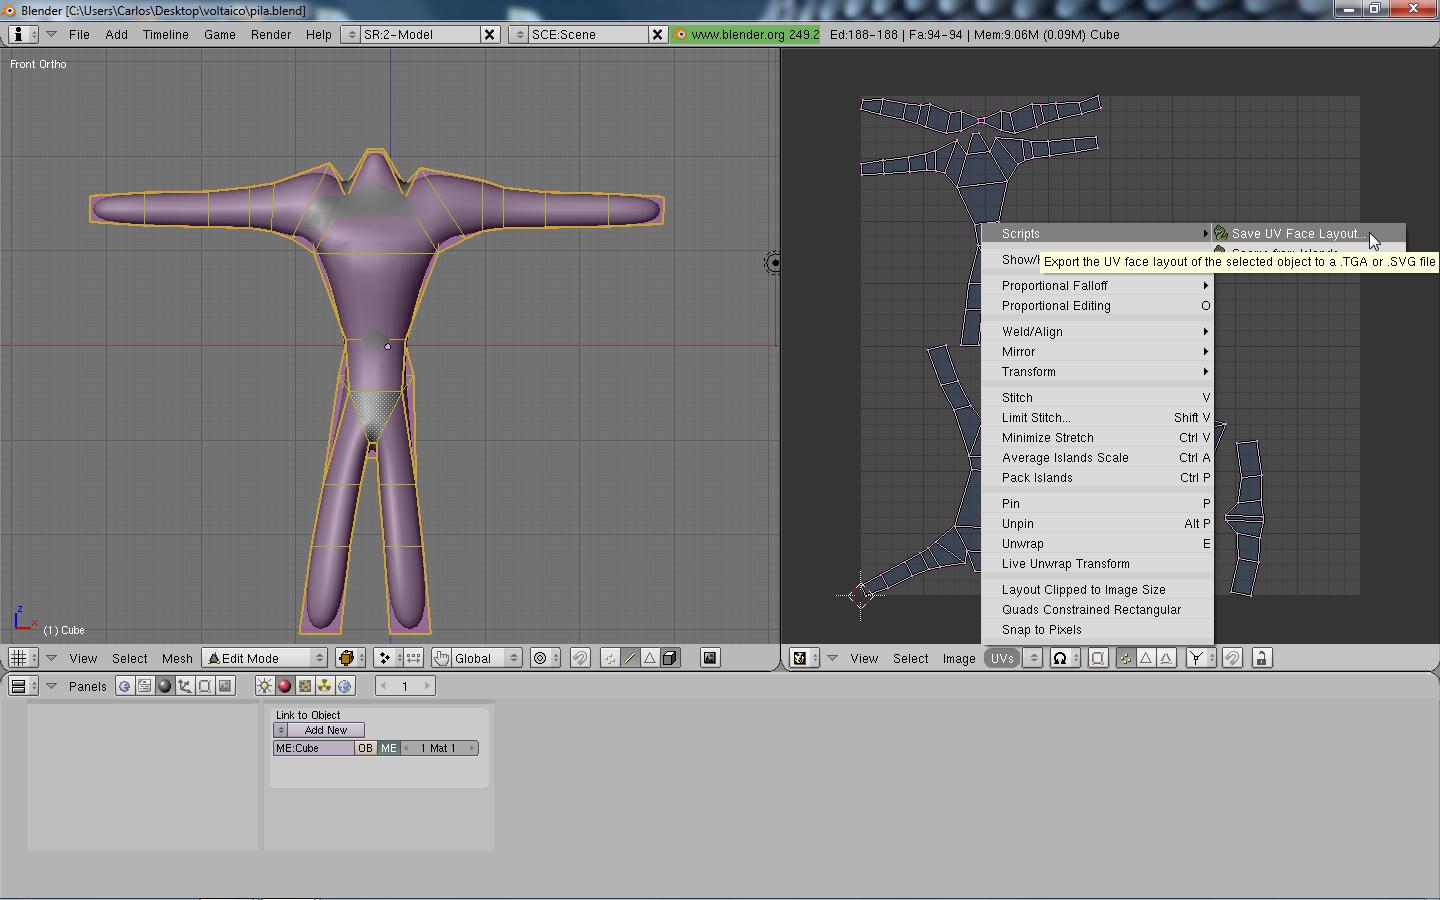The width and height of the screenshot is (1440, 900).
Task: Open the SCE:Scene selector arrows
Action: (518, 34)
